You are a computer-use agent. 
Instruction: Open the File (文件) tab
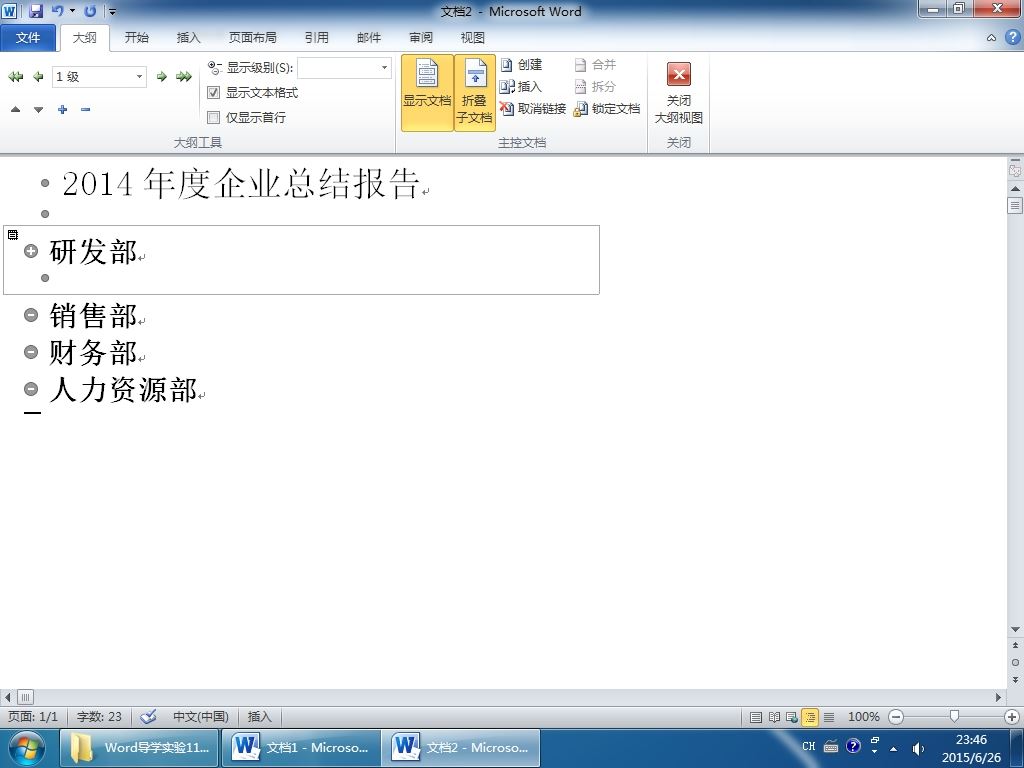(x=27, y=38)
